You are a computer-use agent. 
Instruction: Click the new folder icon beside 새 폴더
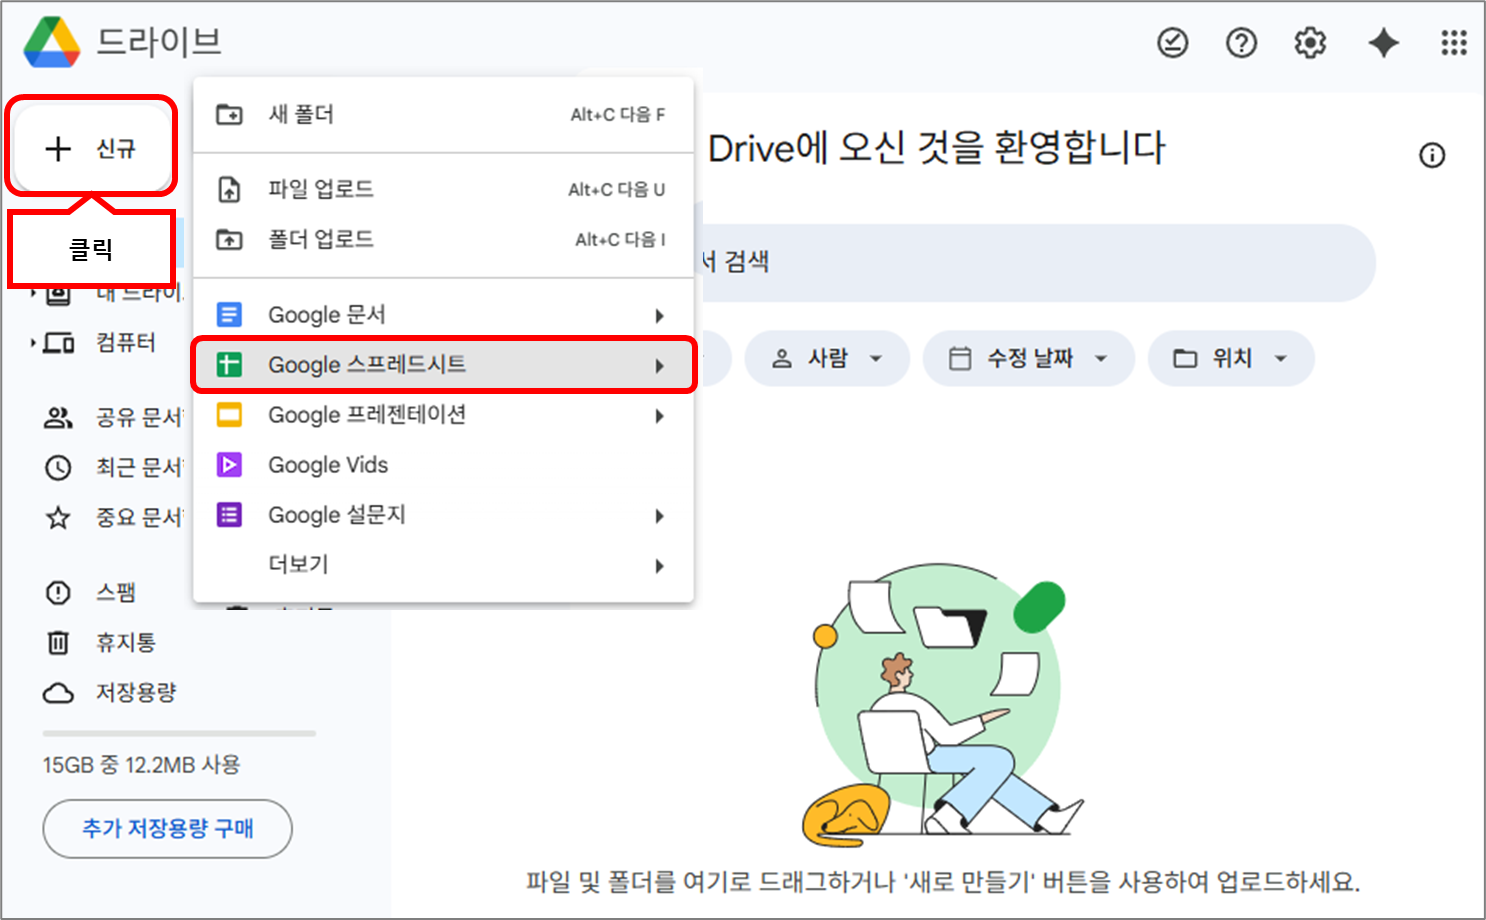tap(229, 114)
